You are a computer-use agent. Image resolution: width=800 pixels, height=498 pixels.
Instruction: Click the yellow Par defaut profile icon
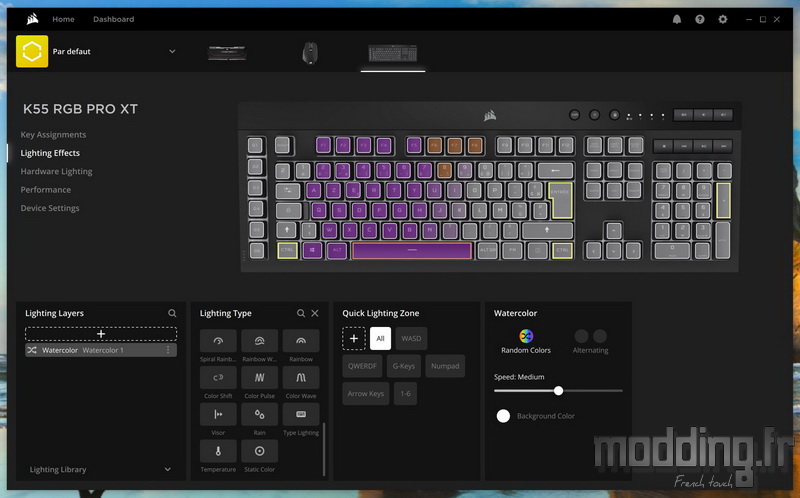(x=32, y=51)
